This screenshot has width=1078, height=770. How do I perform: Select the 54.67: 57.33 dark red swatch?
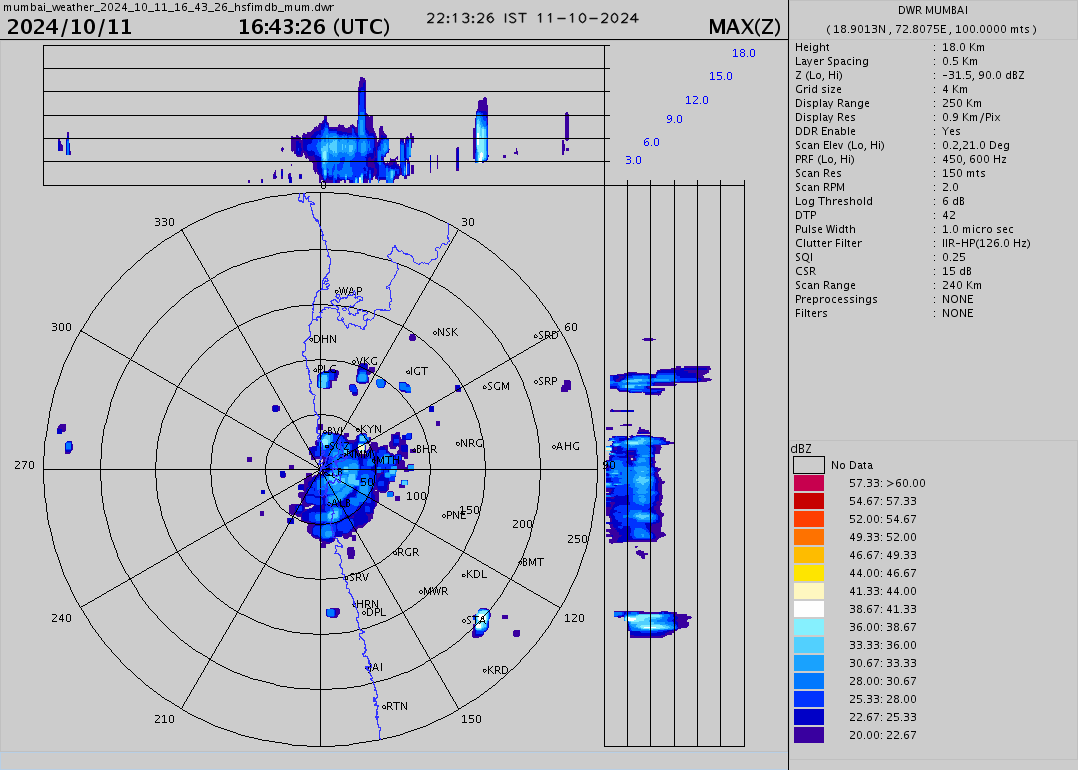[808, 501]
